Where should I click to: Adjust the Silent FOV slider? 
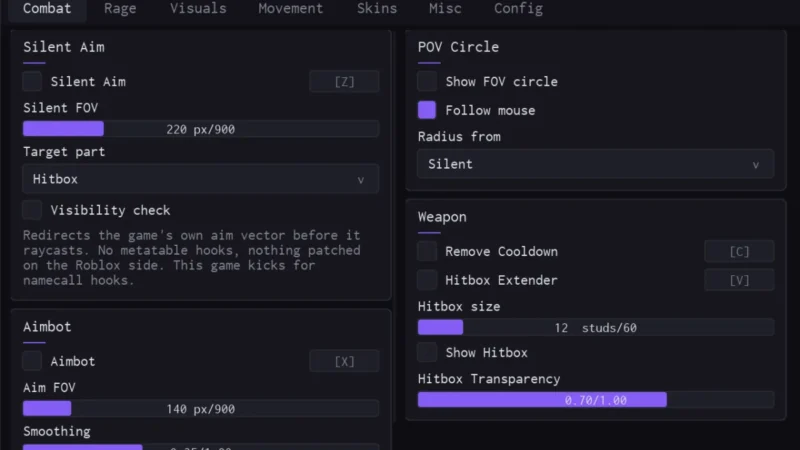(x=201, y=129)
